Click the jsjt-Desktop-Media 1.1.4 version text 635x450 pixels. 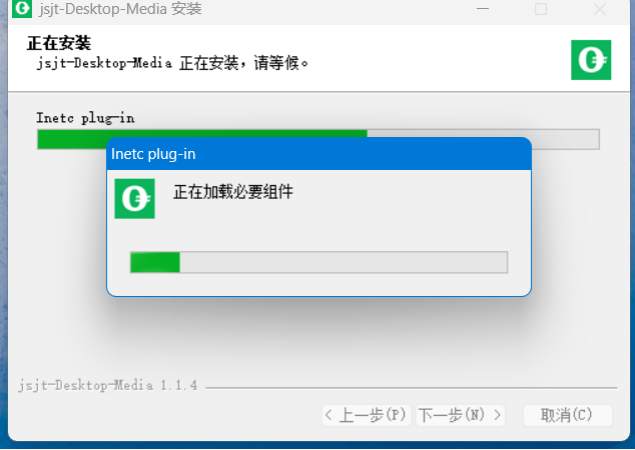click(108, 385)
